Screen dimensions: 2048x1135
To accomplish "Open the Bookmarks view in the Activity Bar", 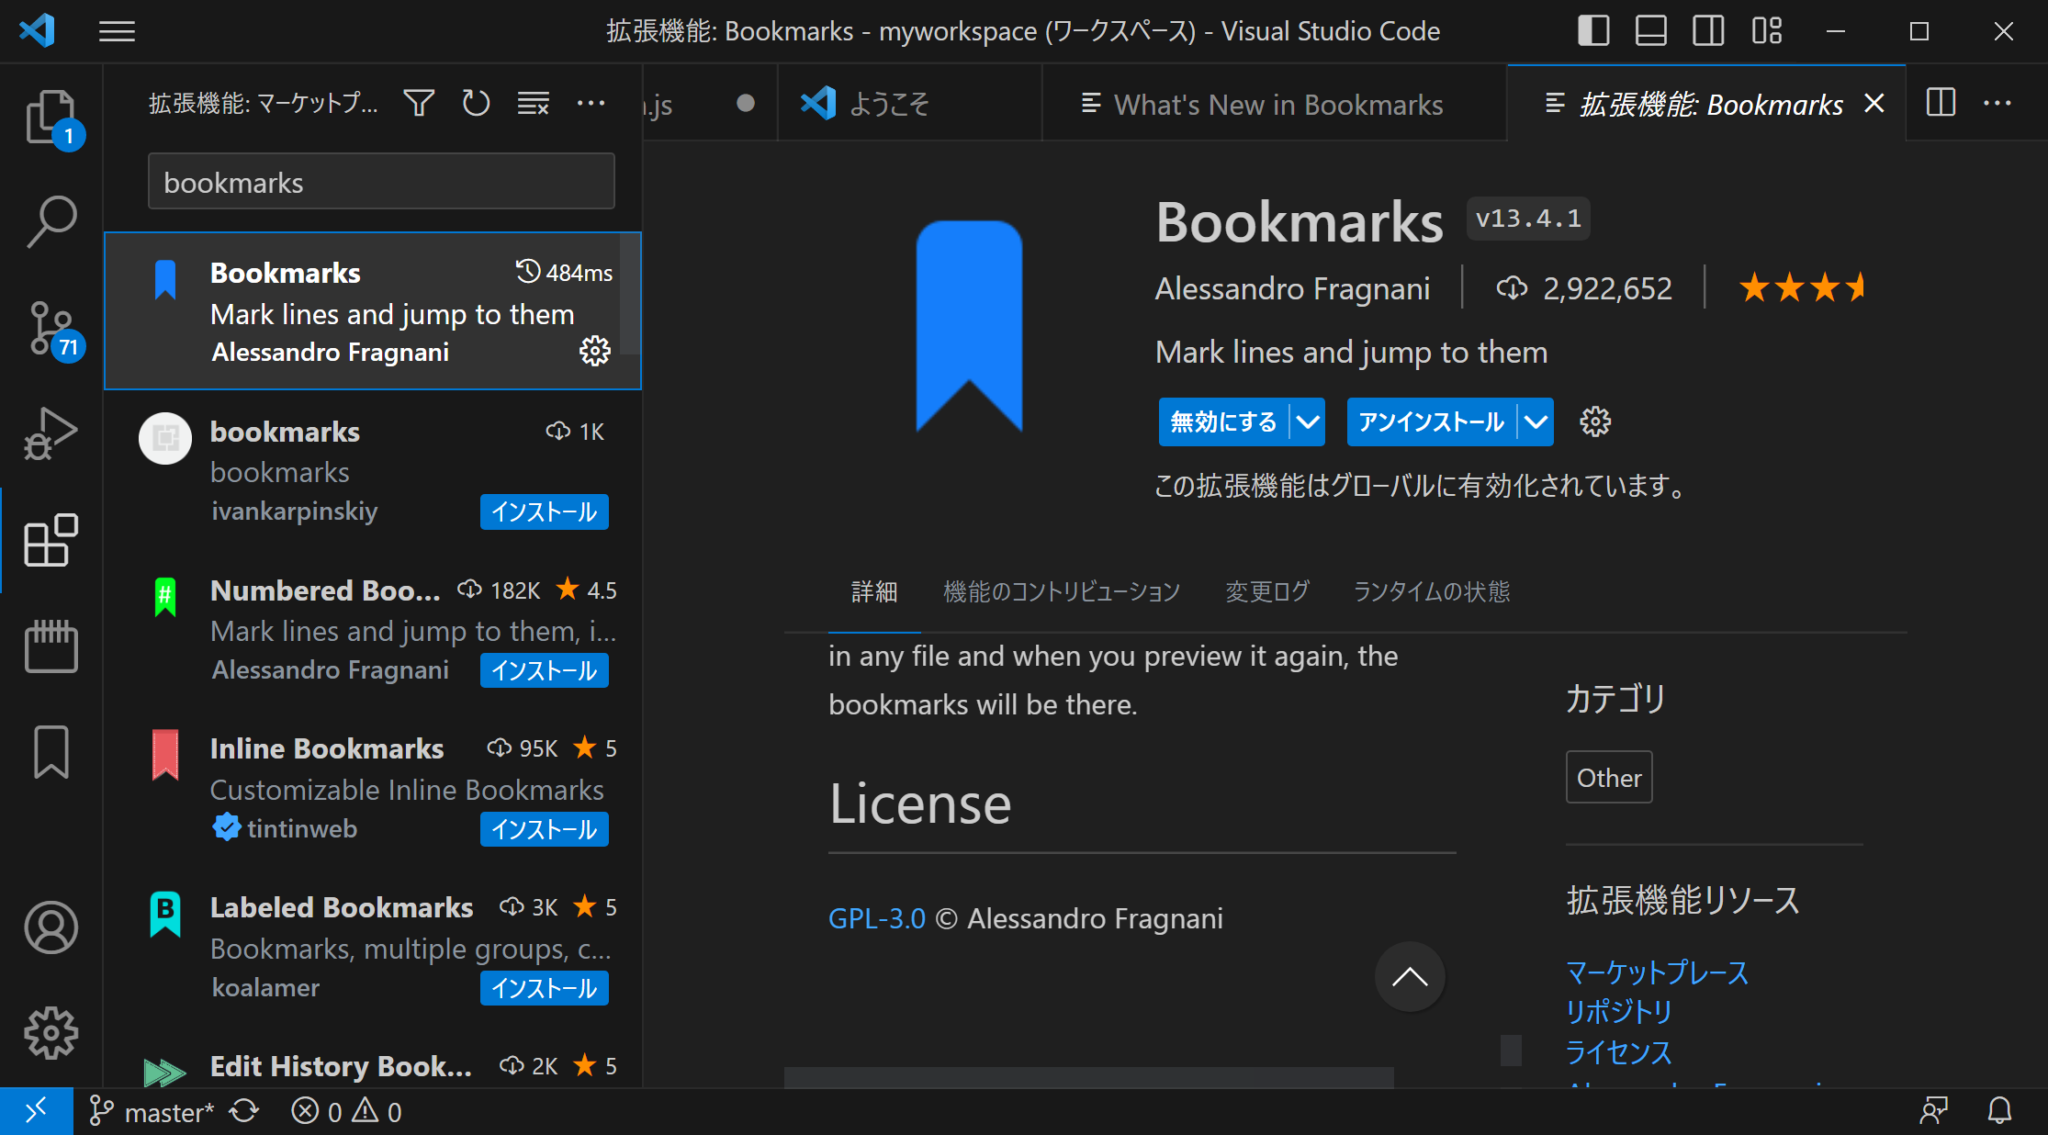I will (x=50, y=752).
